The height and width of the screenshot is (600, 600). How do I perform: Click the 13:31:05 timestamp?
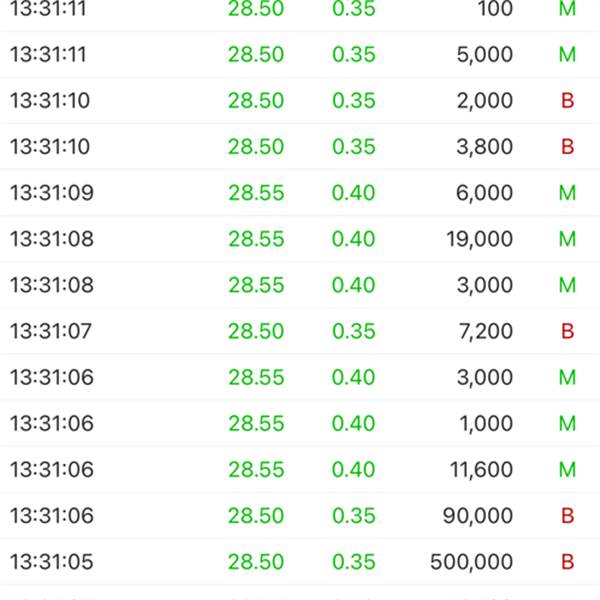coord(52,562)
